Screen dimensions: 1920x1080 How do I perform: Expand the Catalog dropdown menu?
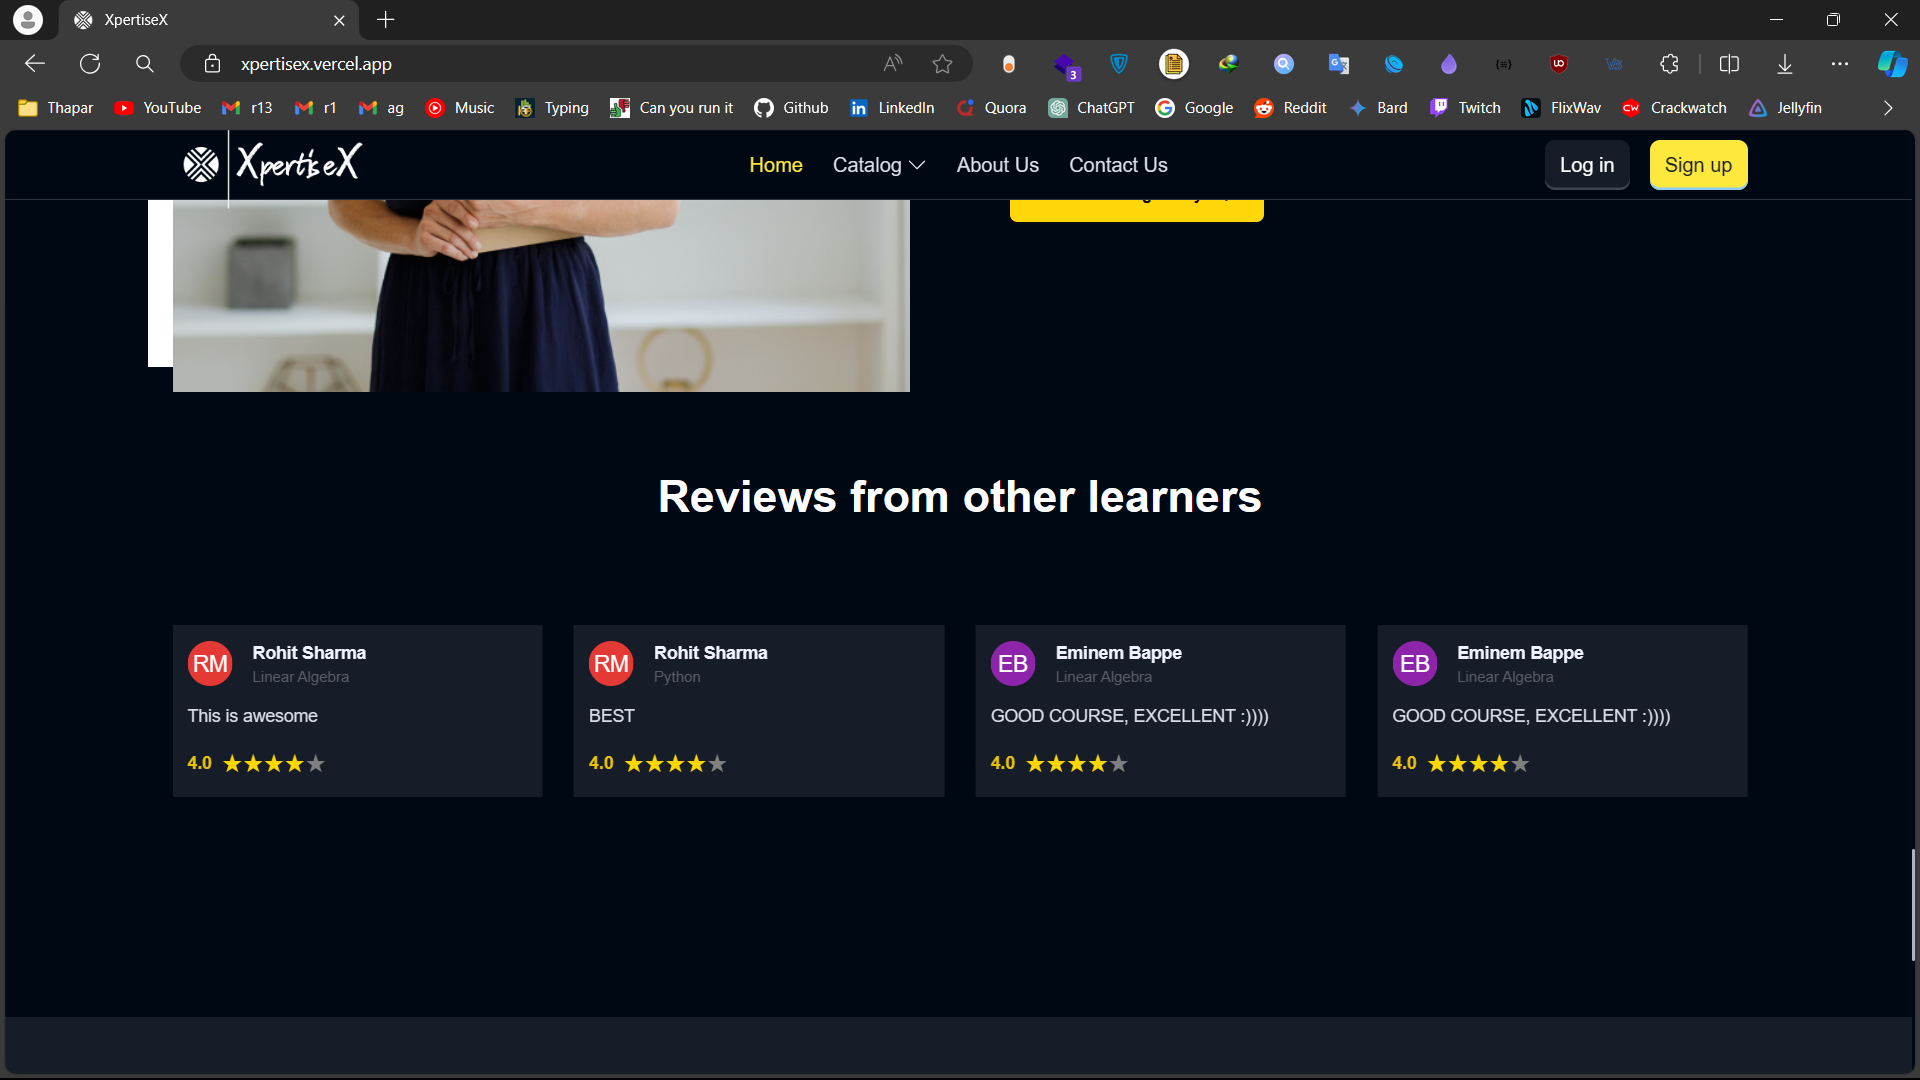pyautogui.click(x=878, y=165)
